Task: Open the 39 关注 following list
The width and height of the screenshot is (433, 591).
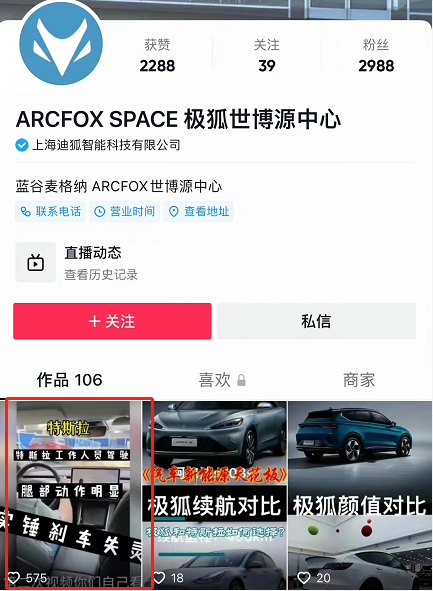Action: 267,55
